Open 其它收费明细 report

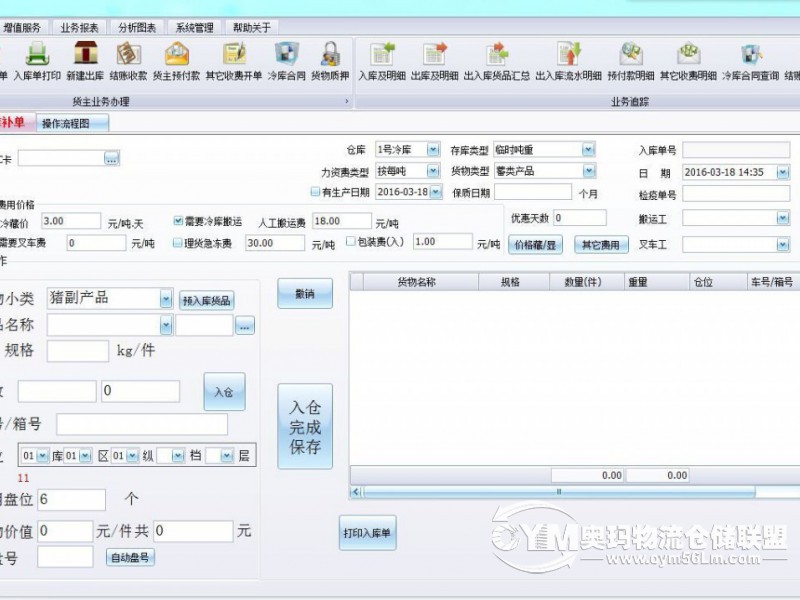pyautogui.click(x=688, y=61)
